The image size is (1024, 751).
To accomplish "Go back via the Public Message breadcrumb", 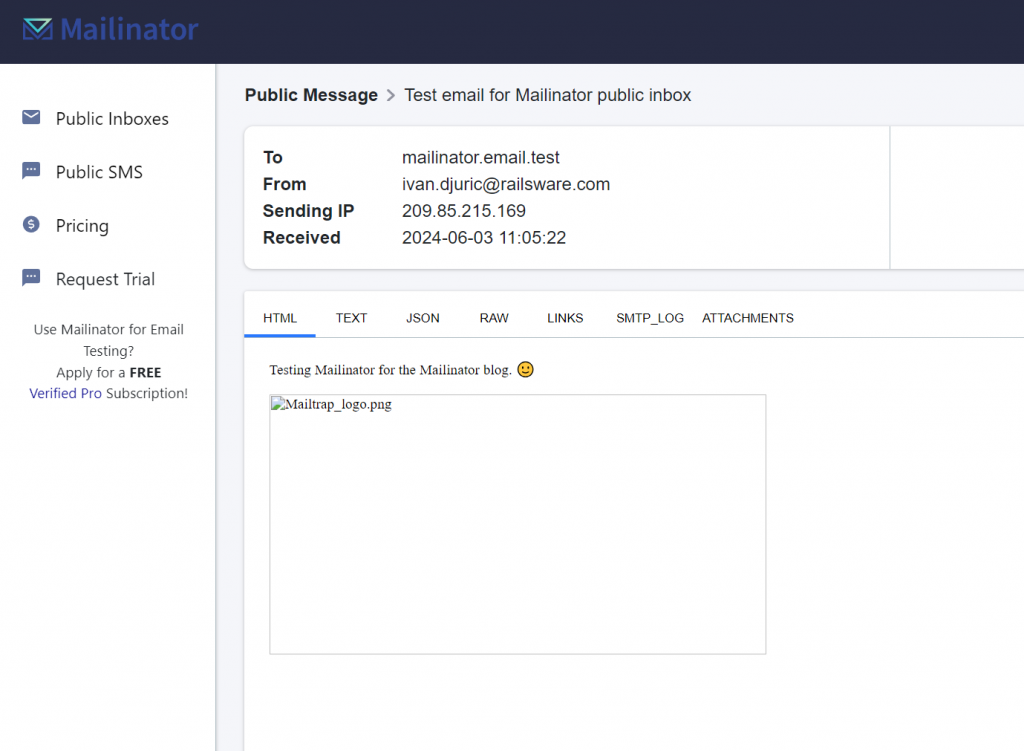I will 311,95.
